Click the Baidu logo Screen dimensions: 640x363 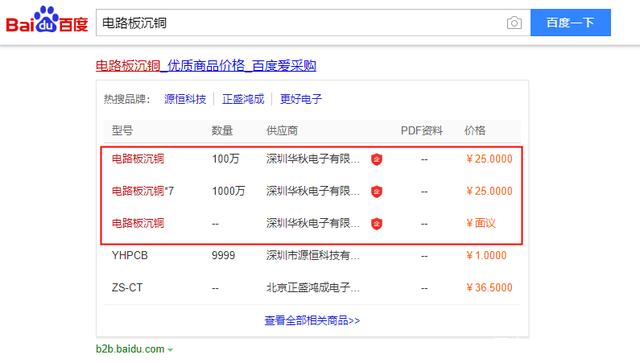pos(47,20)
